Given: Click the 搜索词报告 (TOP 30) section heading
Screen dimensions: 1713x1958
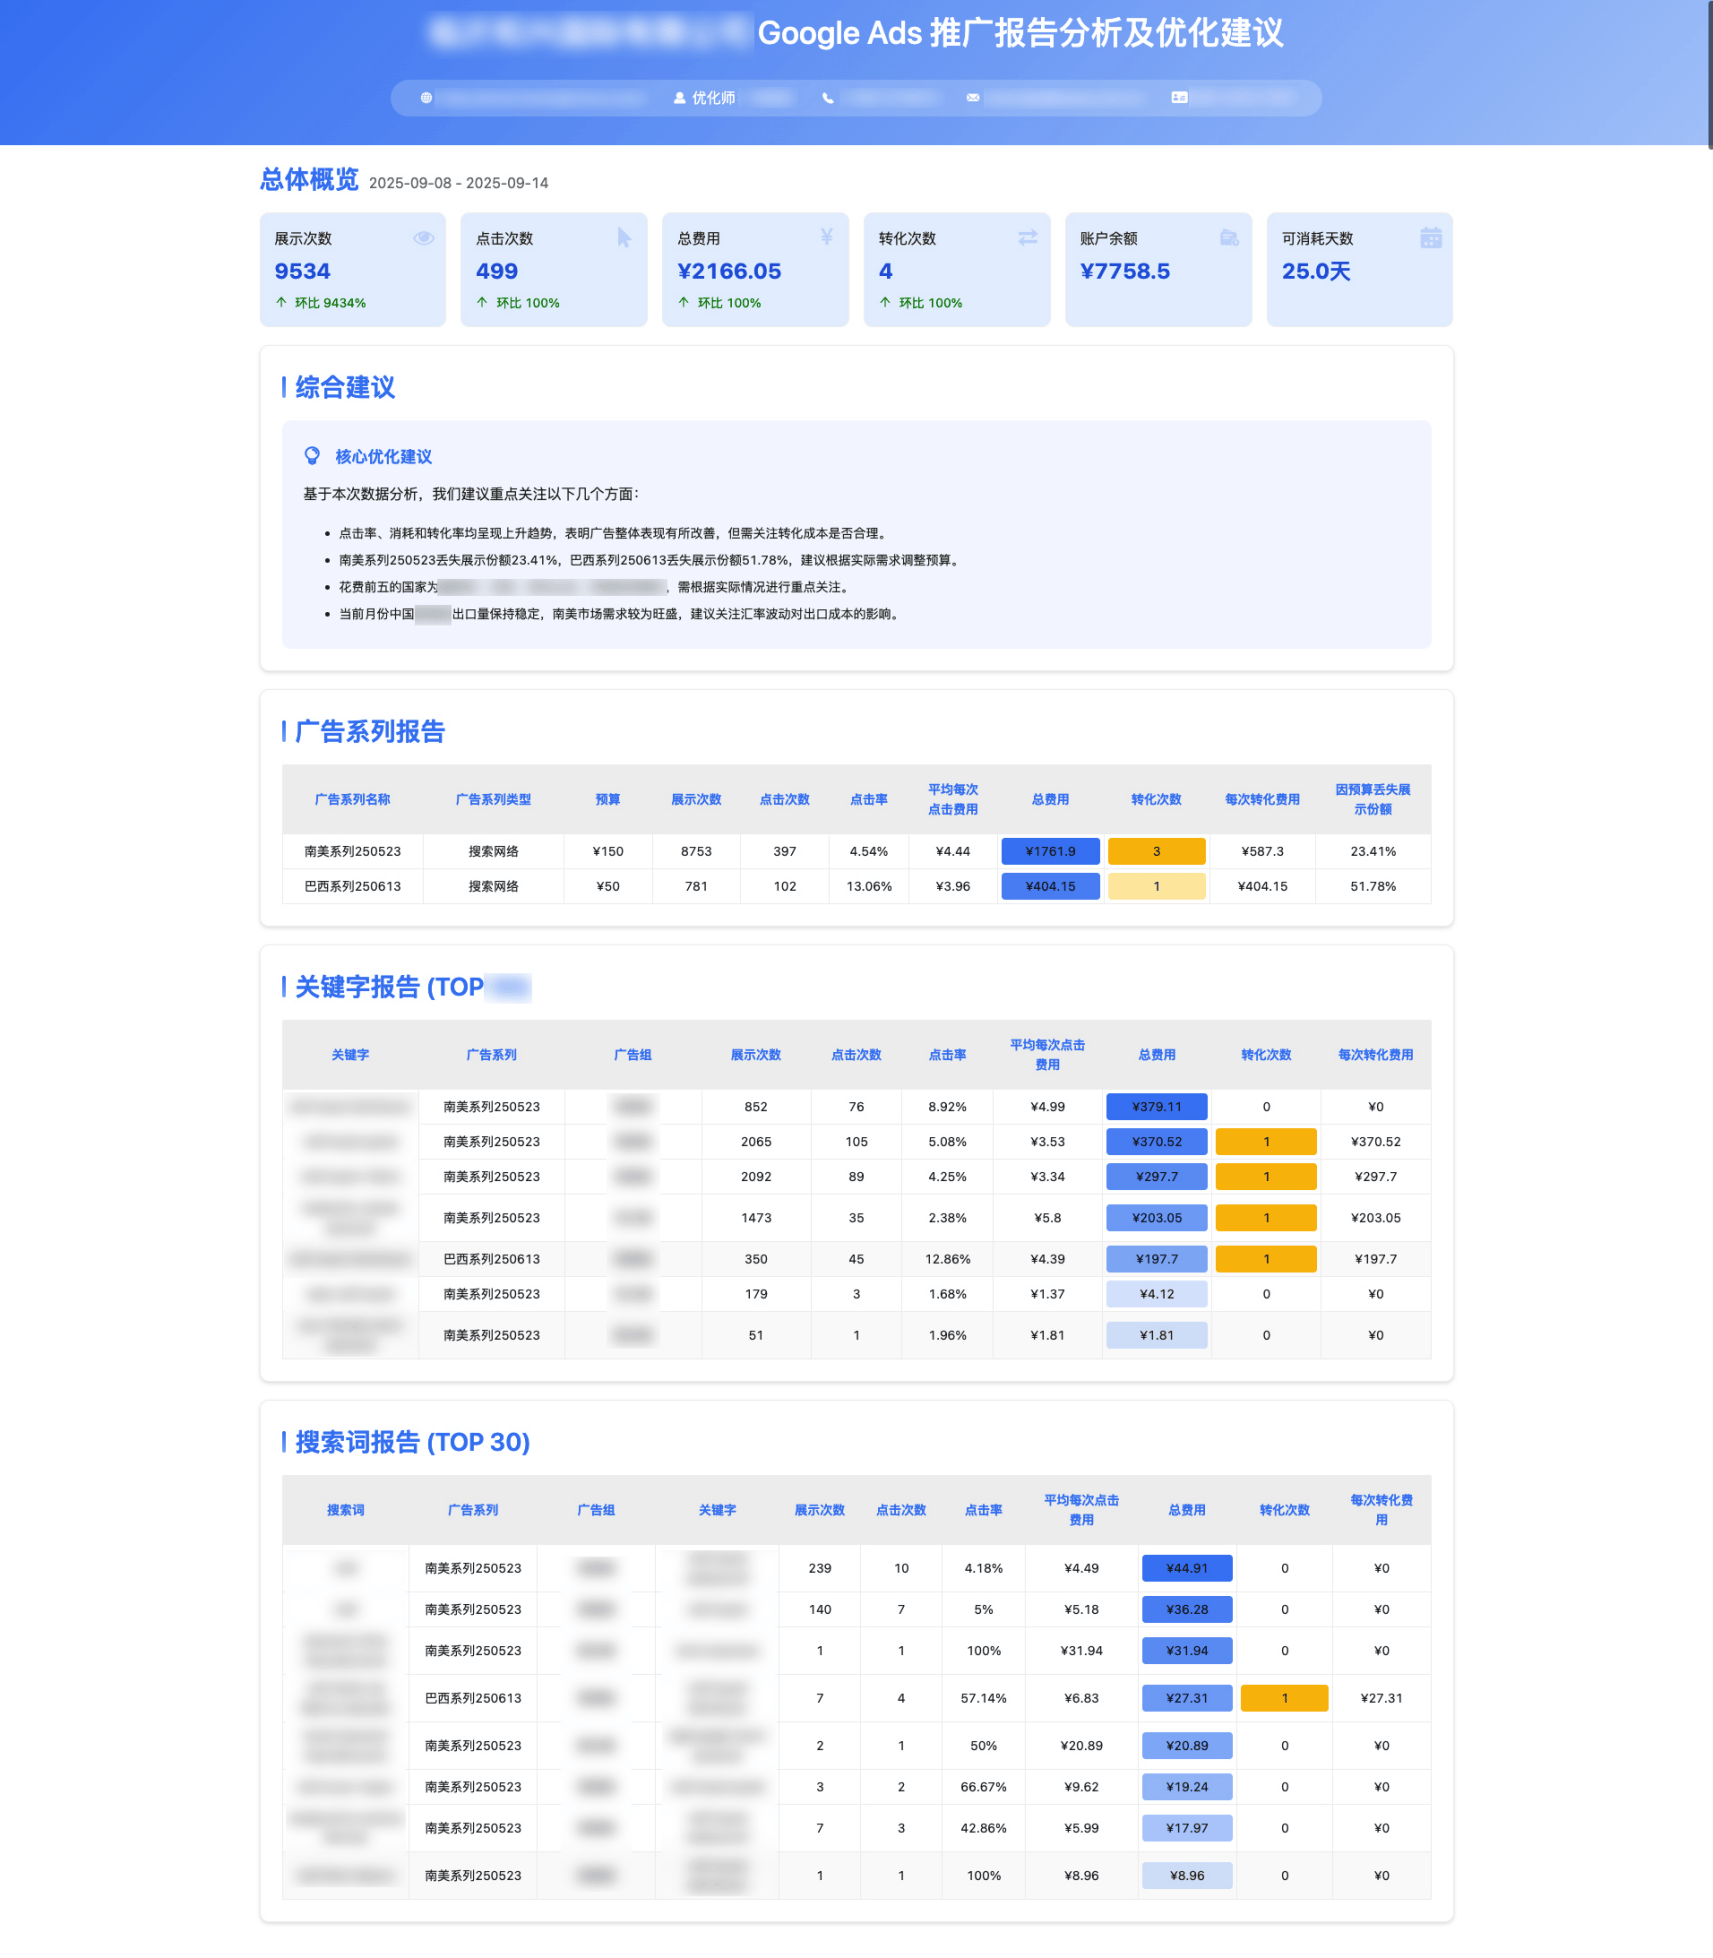Looking at the screenshot, I should [x=412, y=1442].
